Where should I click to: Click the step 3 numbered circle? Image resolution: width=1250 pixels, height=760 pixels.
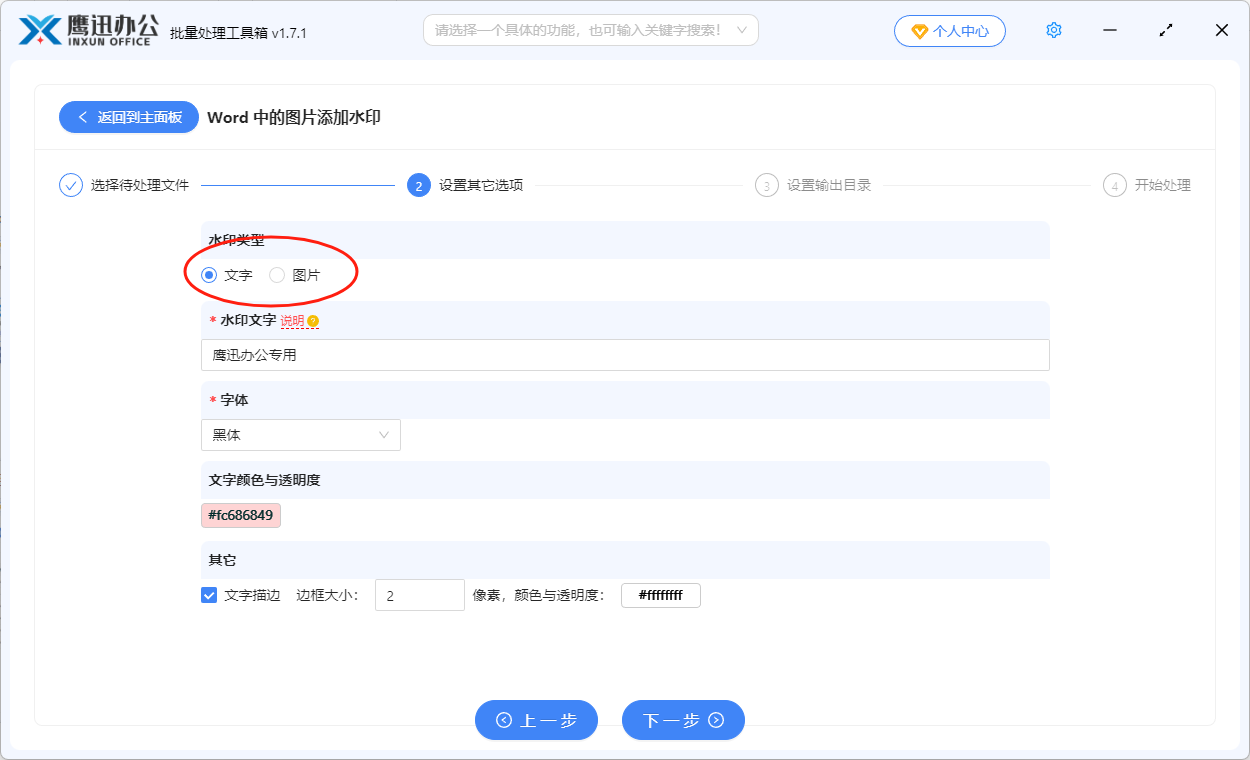tap(766, 186)
